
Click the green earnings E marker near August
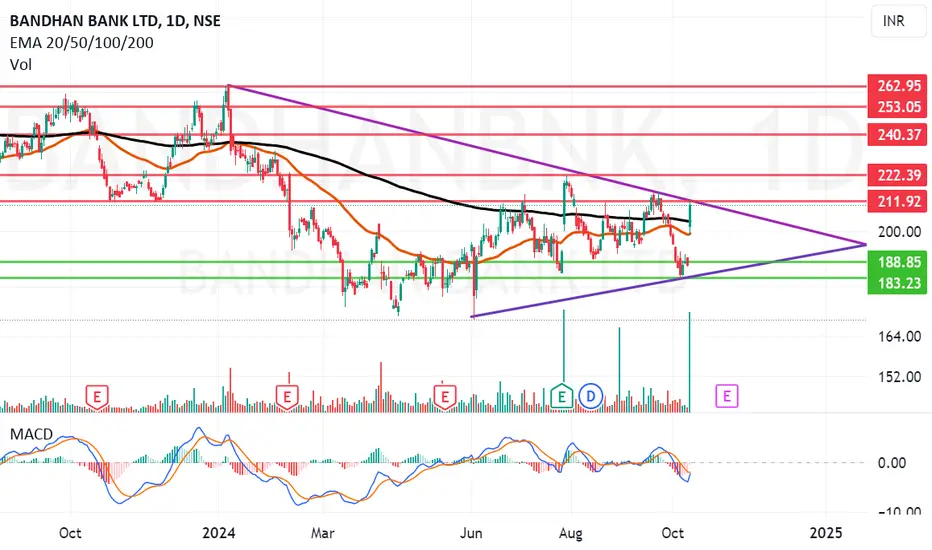pos(562,397)
